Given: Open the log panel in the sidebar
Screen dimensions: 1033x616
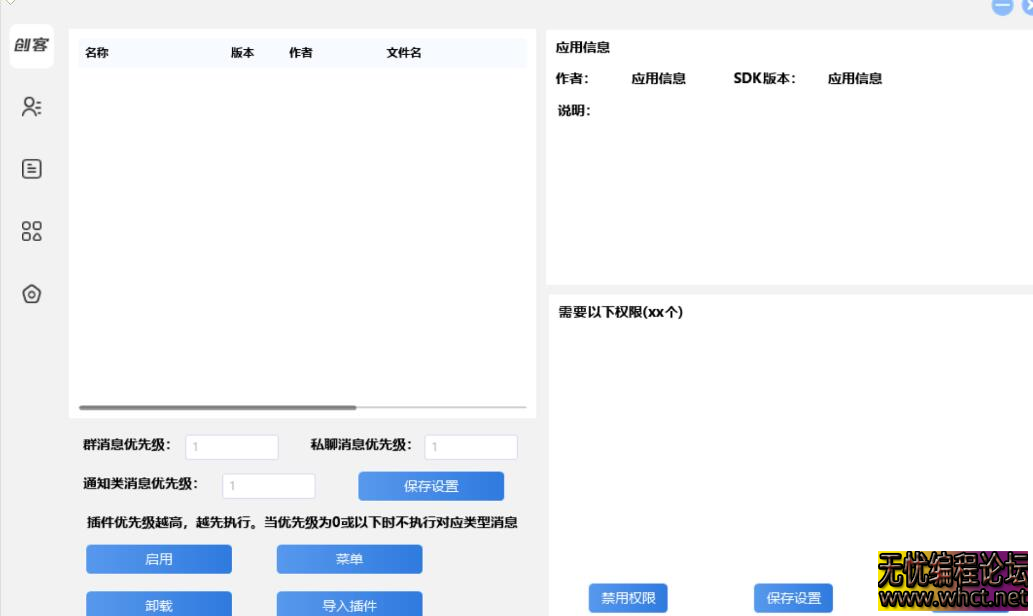Looking at the screenshot, I should [31, 168].
